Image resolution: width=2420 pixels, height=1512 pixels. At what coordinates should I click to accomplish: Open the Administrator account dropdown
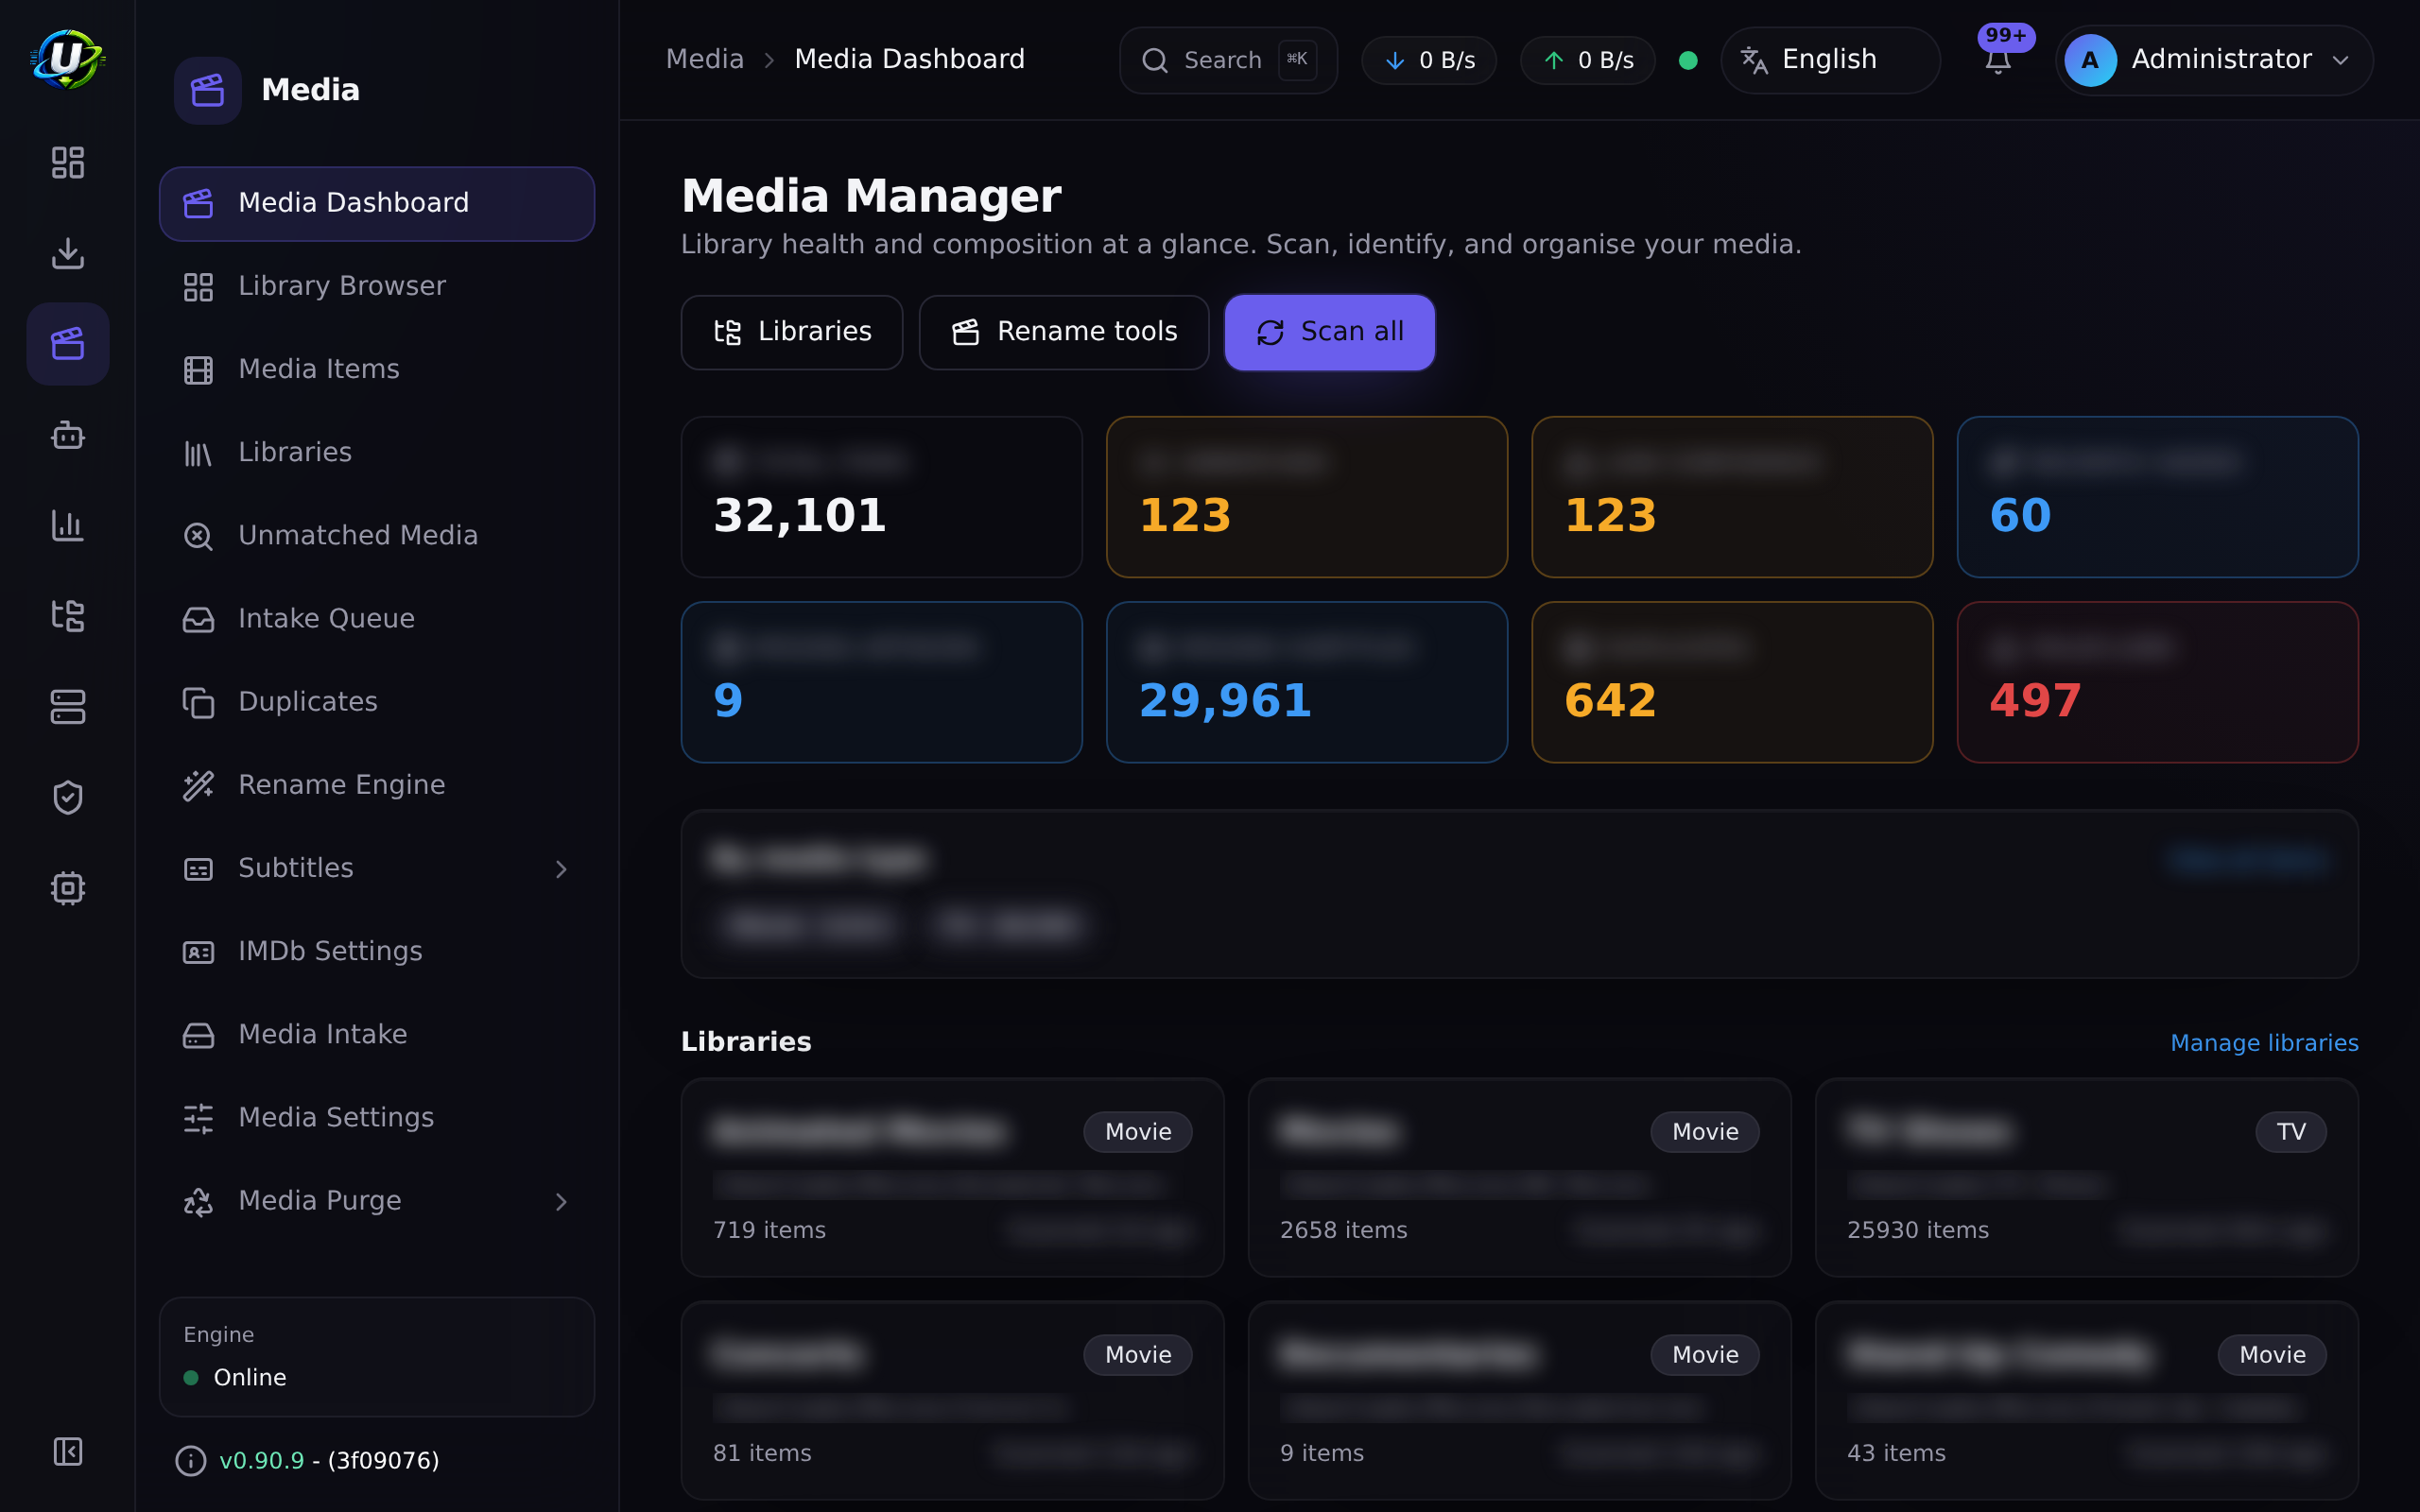click(2213, 60)
